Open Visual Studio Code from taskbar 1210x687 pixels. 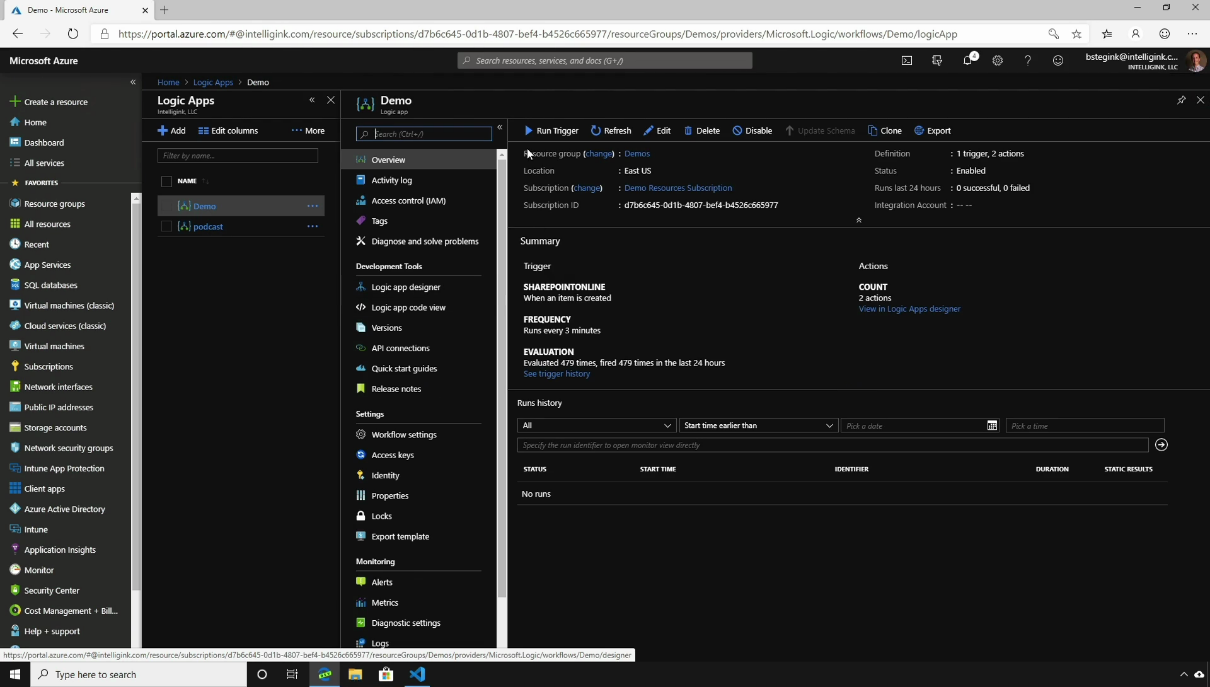pos(417,674)
